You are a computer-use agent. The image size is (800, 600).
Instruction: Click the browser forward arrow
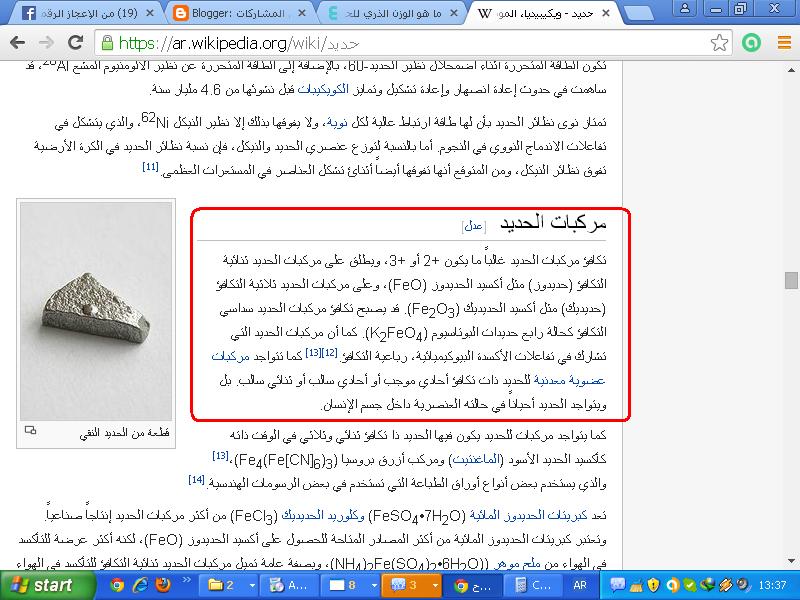point(46,43)
